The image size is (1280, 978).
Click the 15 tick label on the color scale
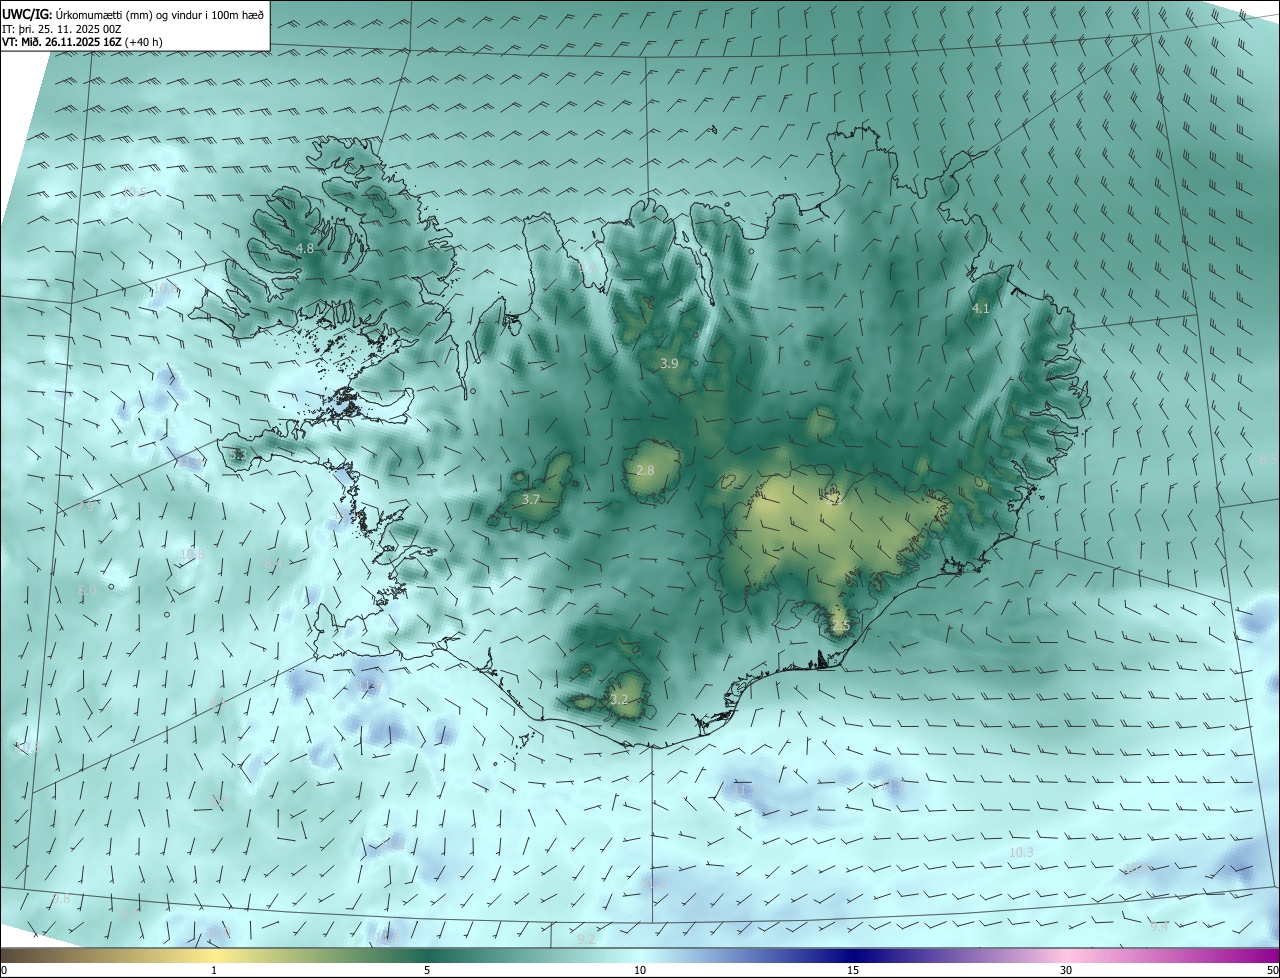coord(853,970)
